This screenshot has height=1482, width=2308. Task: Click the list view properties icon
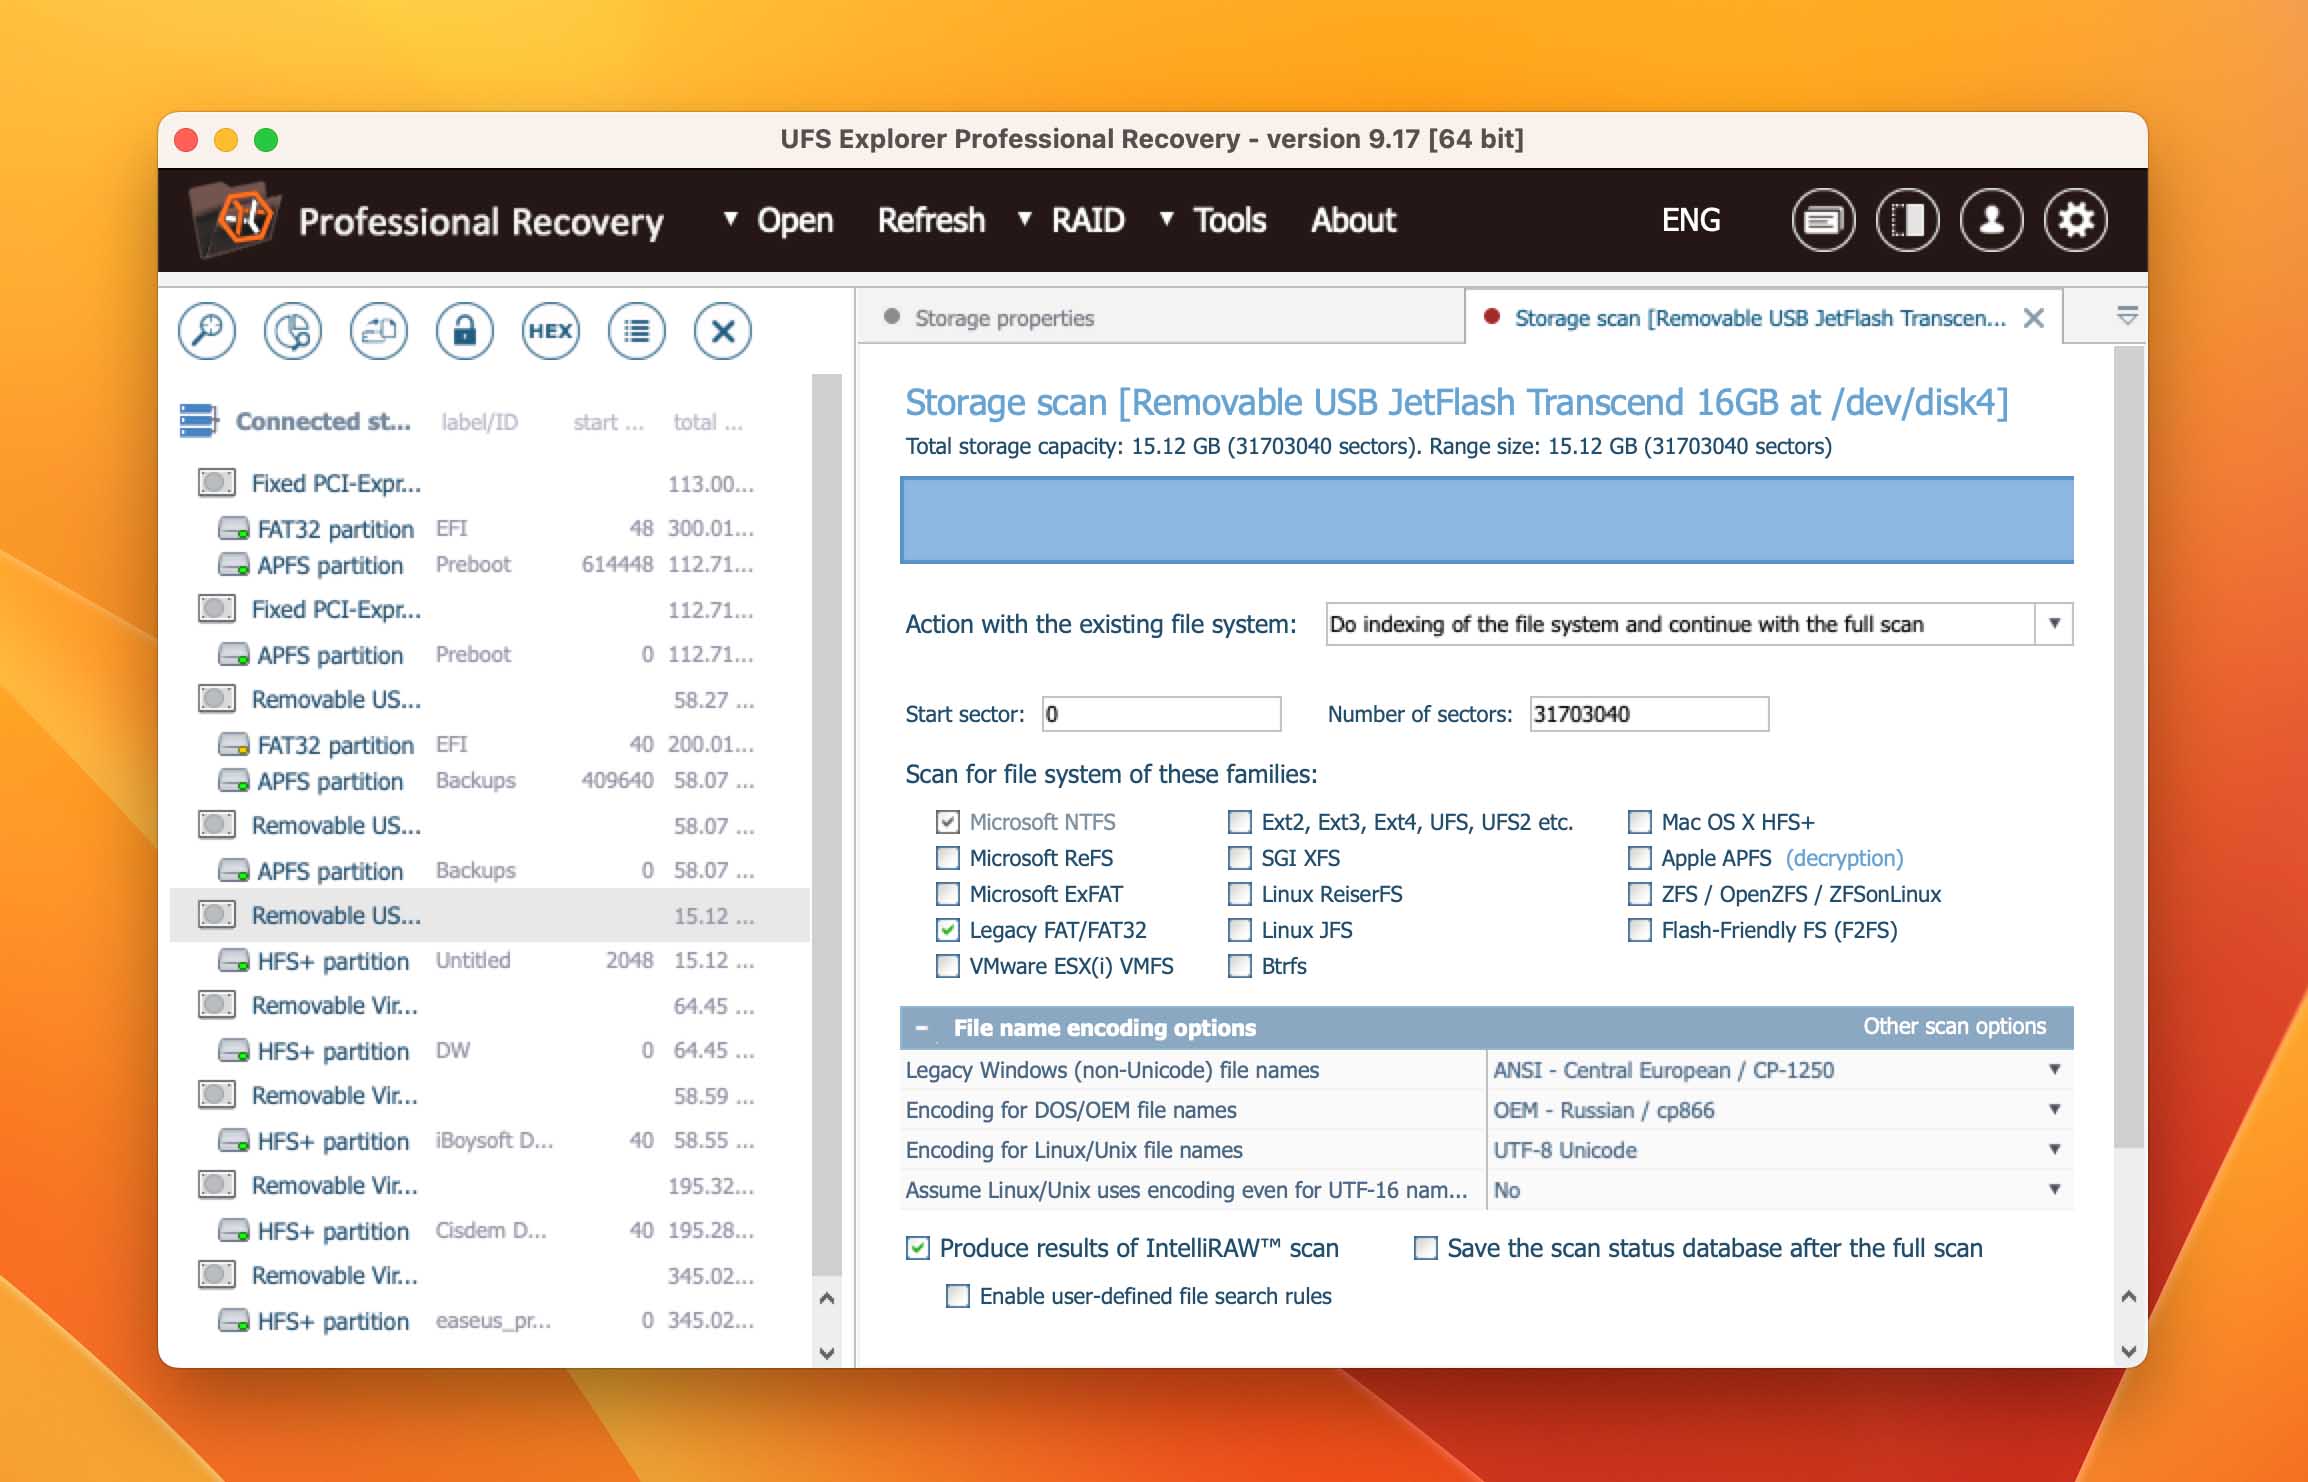click(x=637, y=331)
